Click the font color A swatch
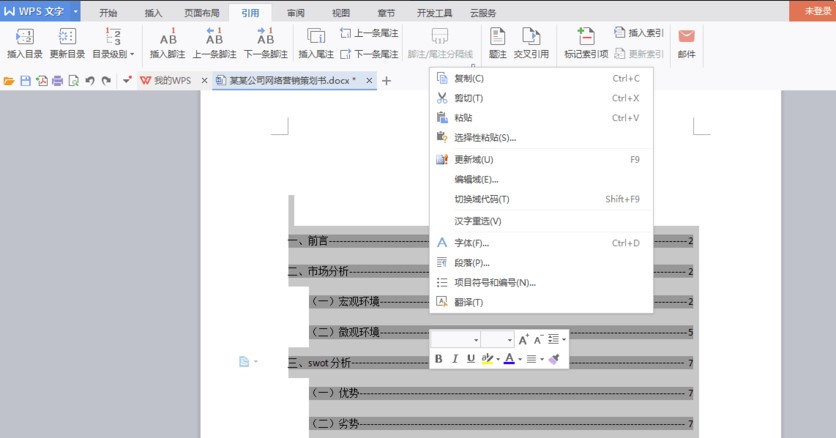The image size is (836, 438). point(509,359)
